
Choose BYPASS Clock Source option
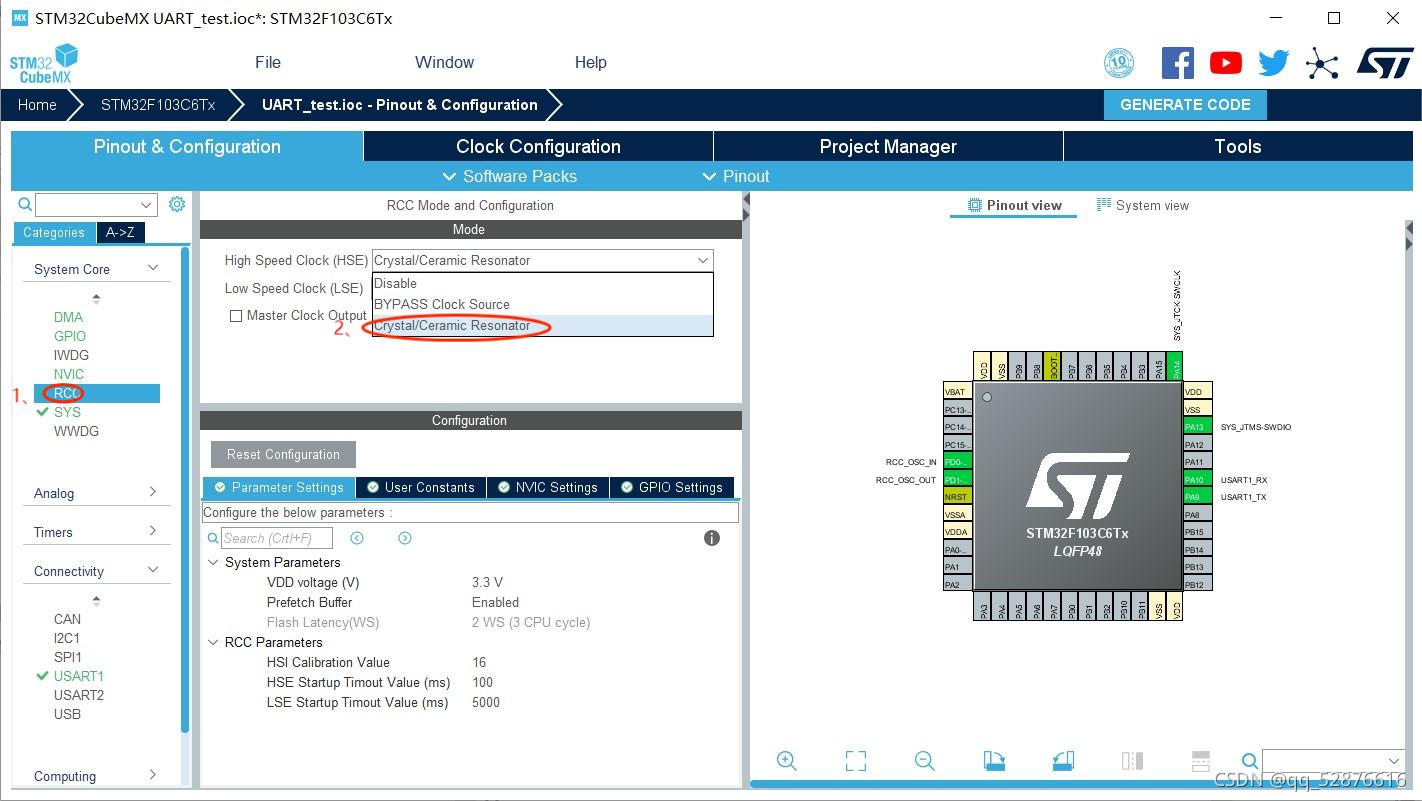click(x=542, y=304)
